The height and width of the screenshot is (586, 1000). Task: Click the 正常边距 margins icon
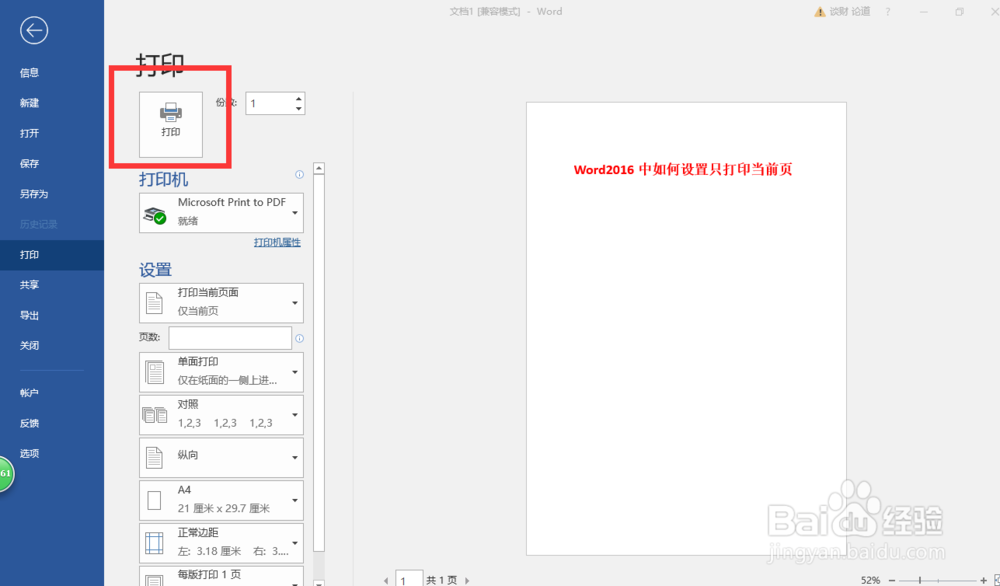click(x=155, y=543)
